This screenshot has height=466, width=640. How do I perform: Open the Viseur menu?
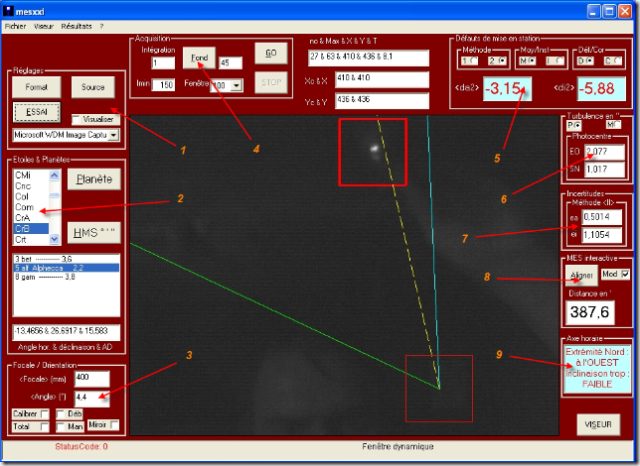[44, 26]
